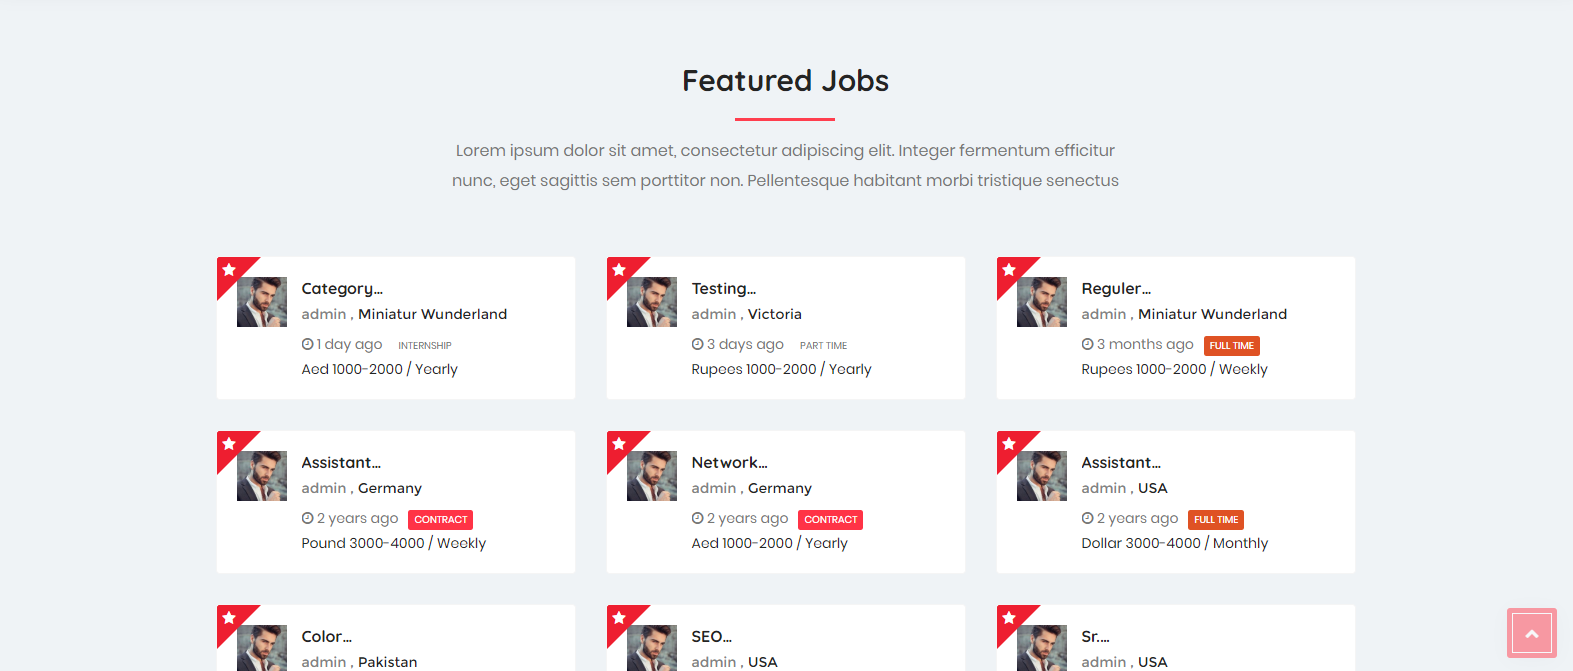
Task: Click CONTRACT badge on Pound 3000-4000 job
Action: click(x=441, y=520)
